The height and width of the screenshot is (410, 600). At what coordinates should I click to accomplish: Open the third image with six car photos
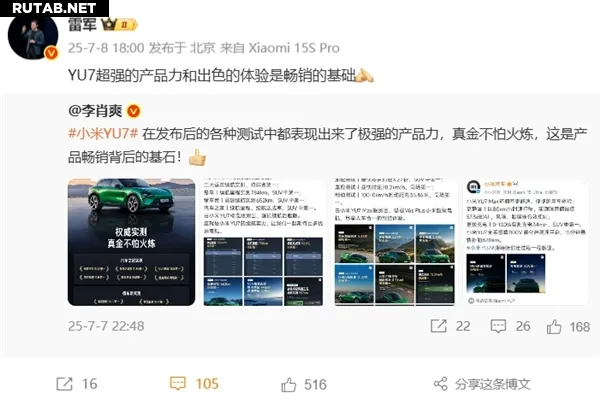tap(395, 242)
